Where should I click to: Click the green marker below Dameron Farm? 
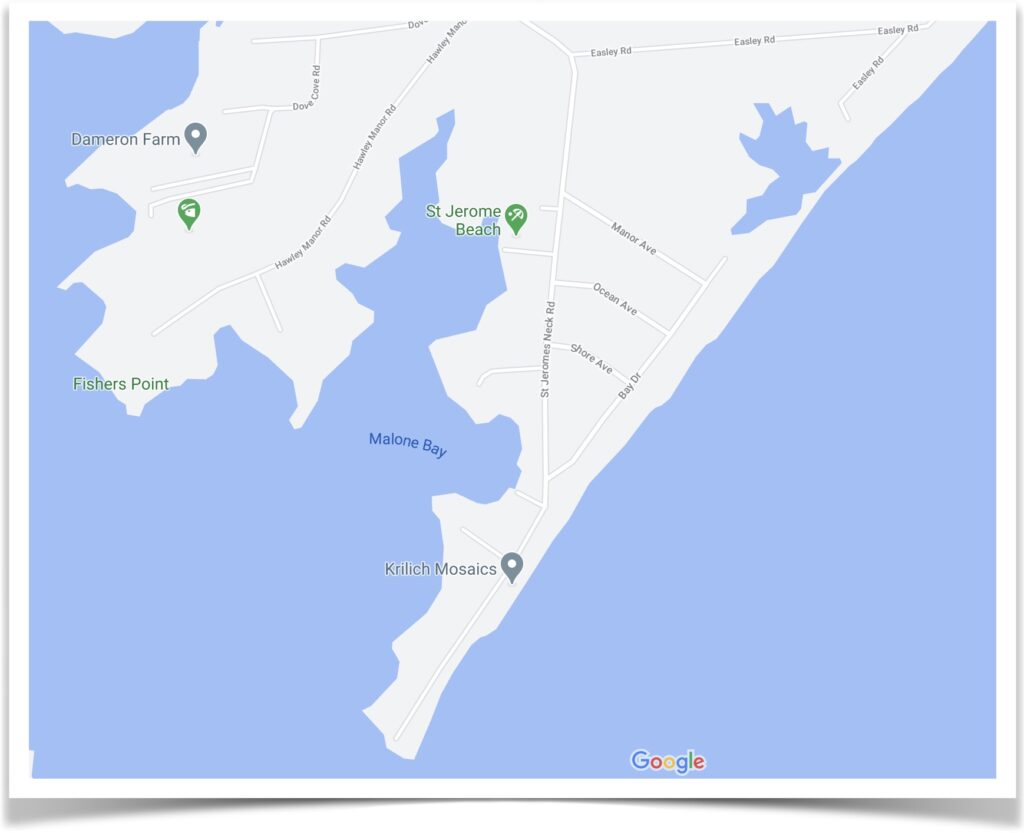click(x=189, y=214)
